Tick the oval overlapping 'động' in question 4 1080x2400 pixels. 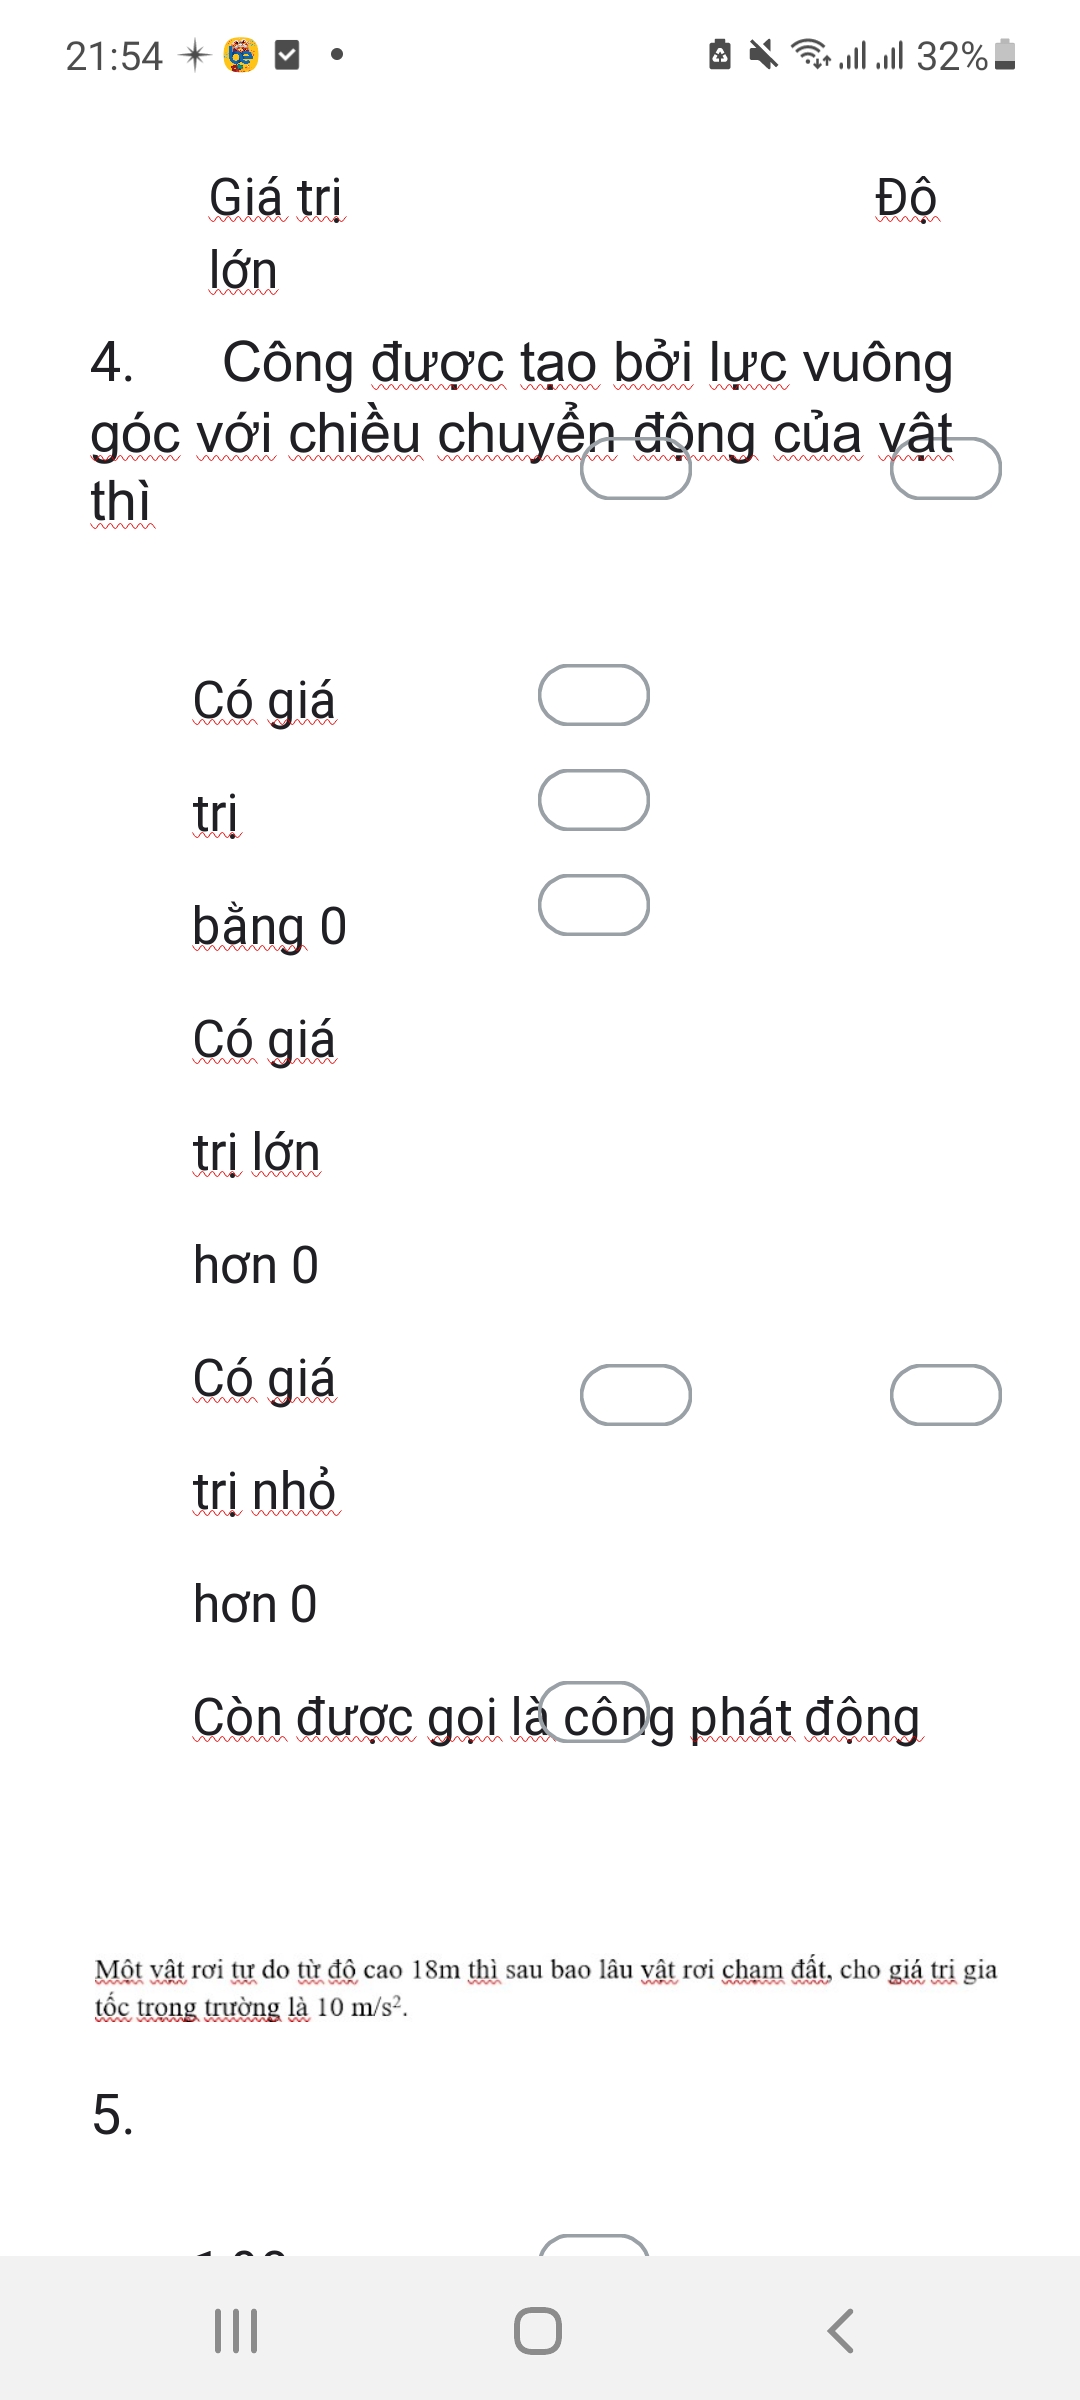pyautogui.click(x=636, y=469)
